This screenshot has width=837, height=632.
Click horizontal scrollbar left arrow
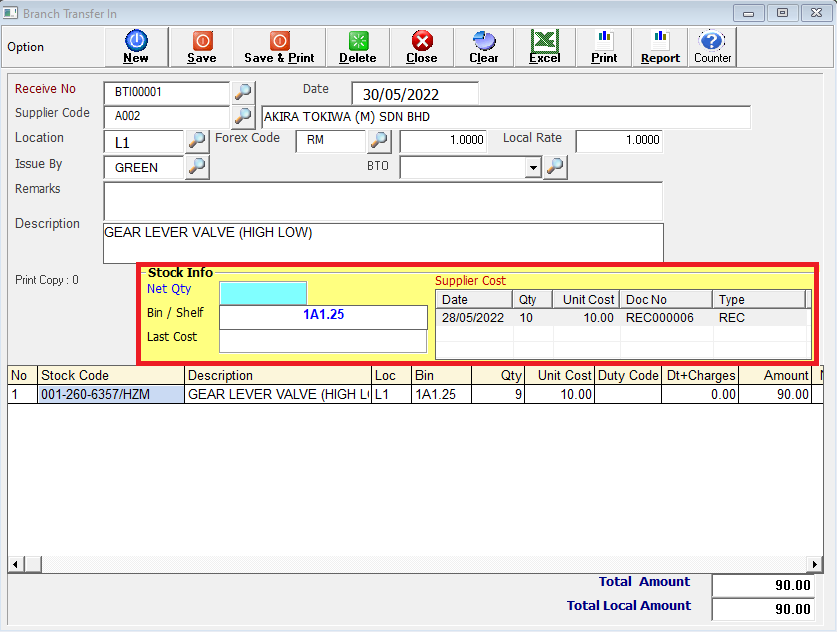(15, 564)
